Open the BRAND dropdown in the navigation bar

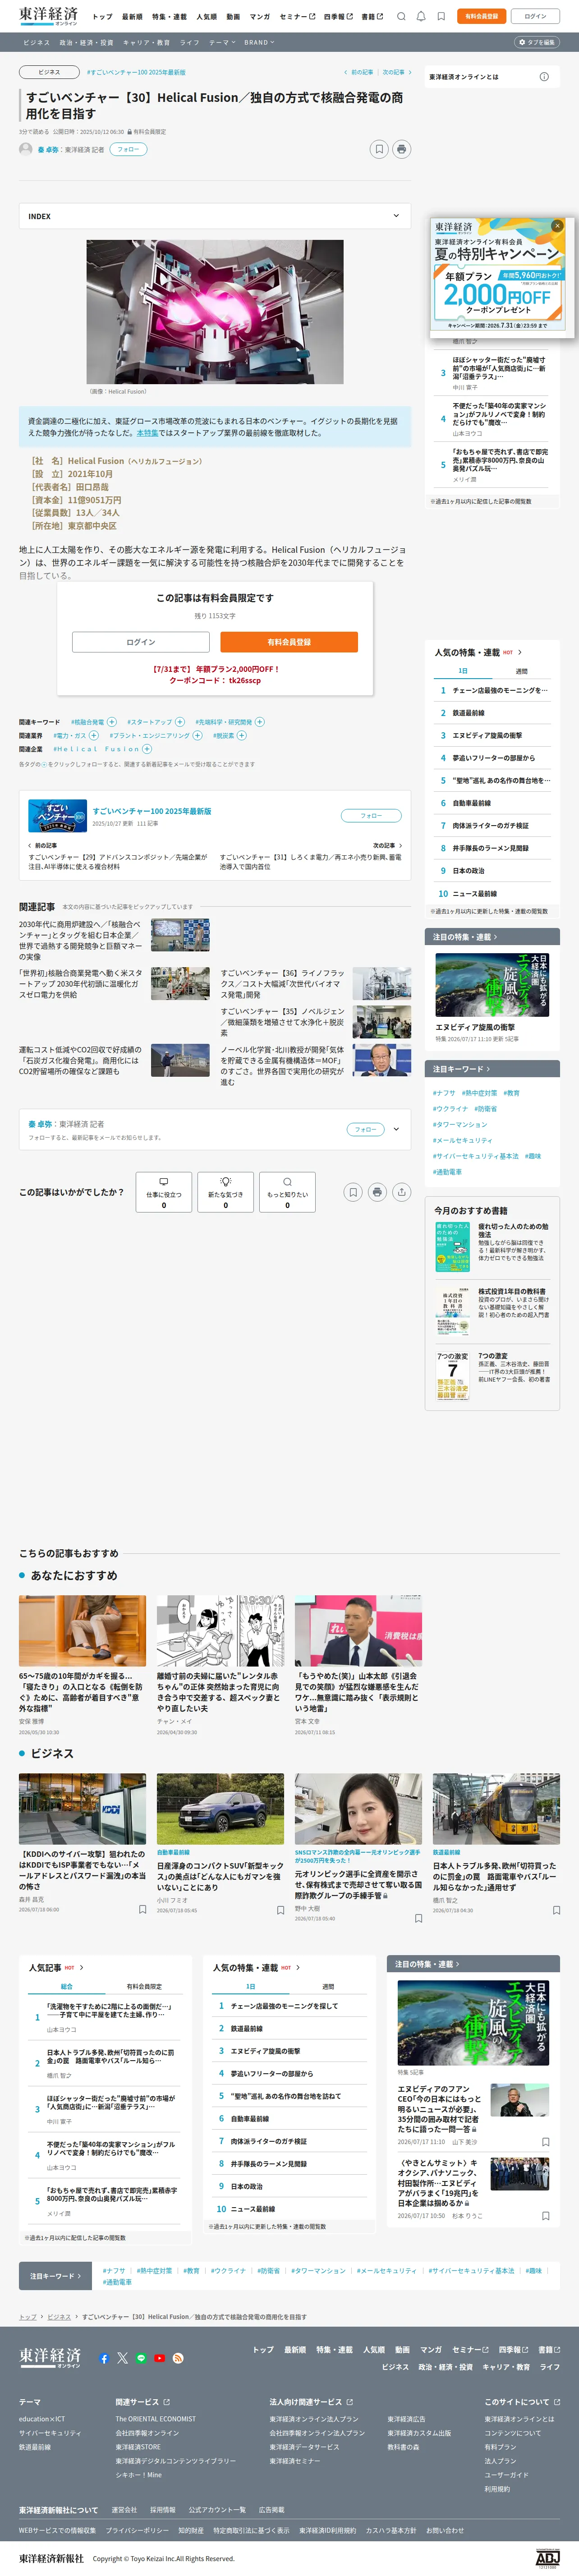[x=259, y=43]
